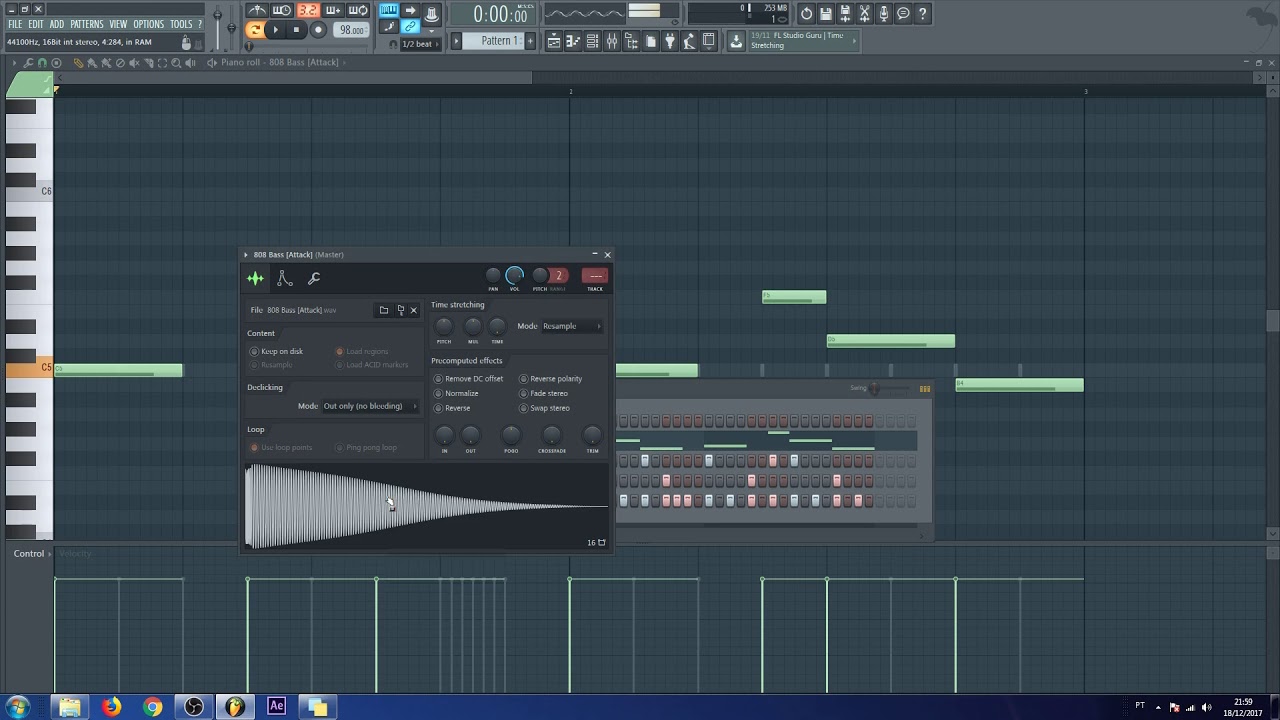Viewport: 1280px width, 720px height.
Task: Click the metronome toolbar icon
Action: click(x=257, y=11)
